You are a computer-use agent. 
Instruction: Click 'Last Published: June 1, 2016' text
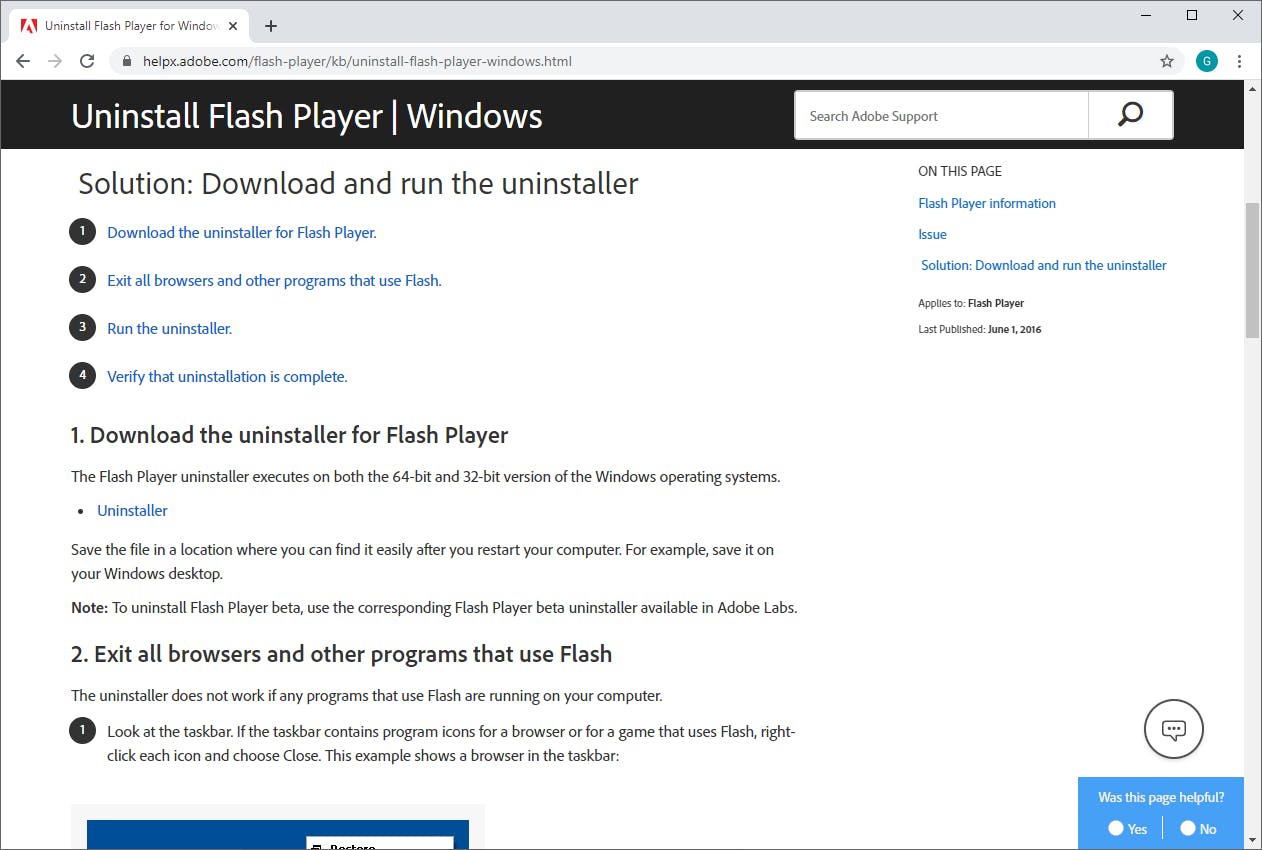click(x=980, y=329)
